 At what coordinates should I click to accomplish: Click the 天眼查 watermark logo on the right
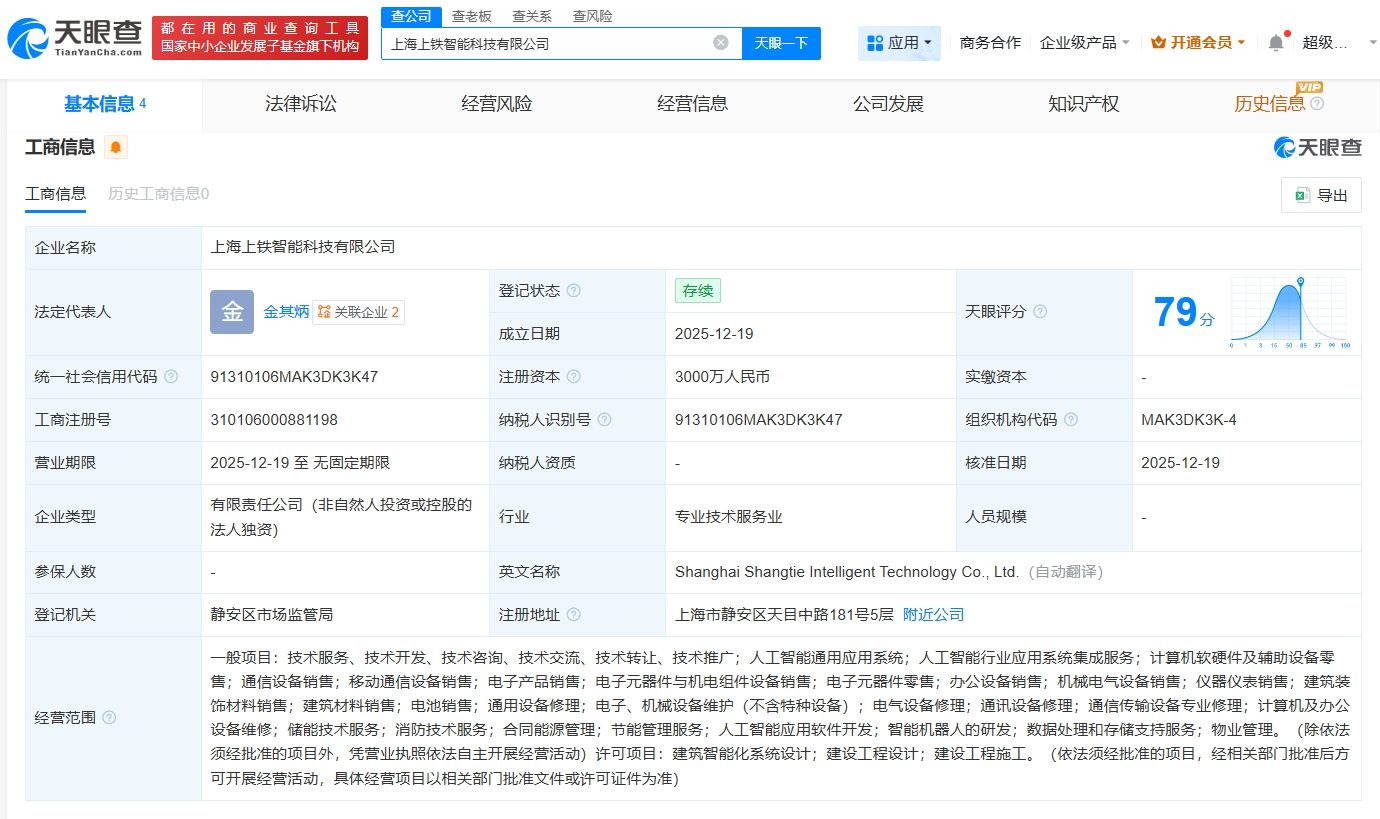pyautogui.click(x=1316, y=147)
